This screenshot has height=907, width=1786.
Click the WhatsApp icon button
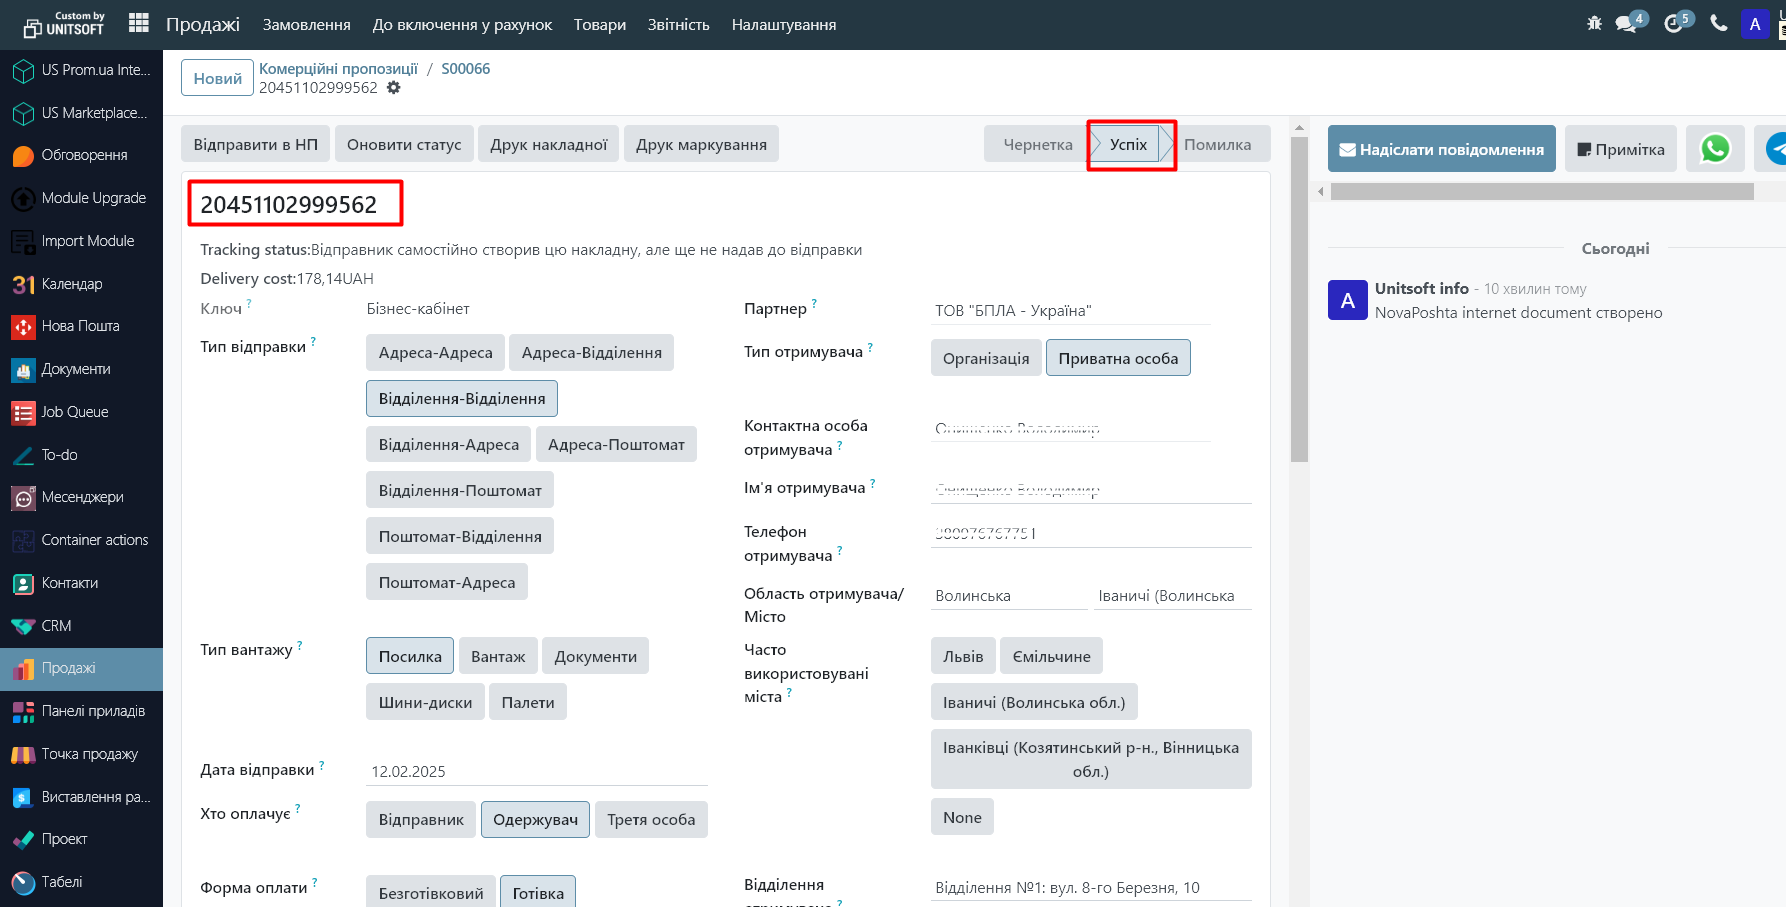click(1715, 149)
